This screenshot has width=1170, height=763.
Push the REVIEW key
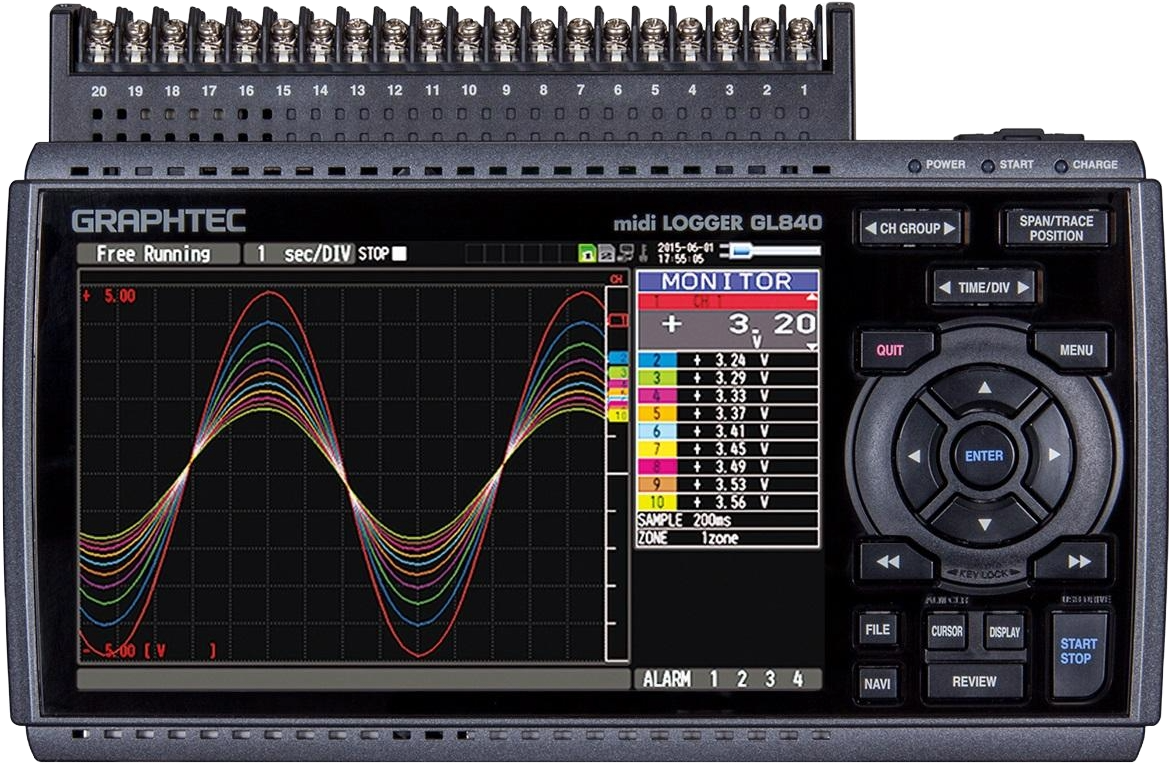(x=974, y=681)
